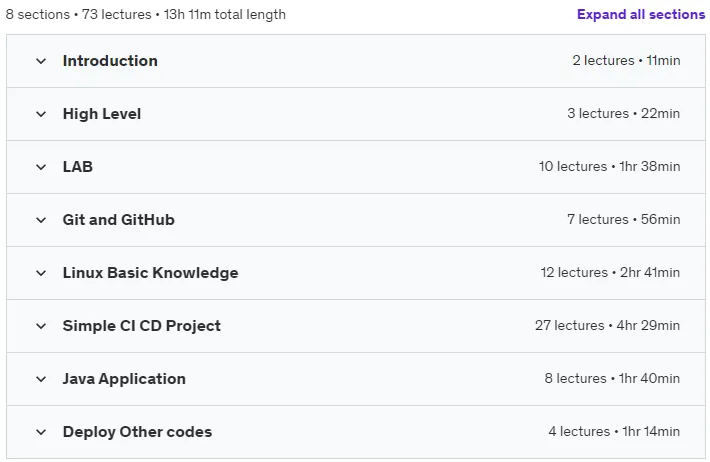Click Expand all sections link
710x462 pixels.
[641, 14]
